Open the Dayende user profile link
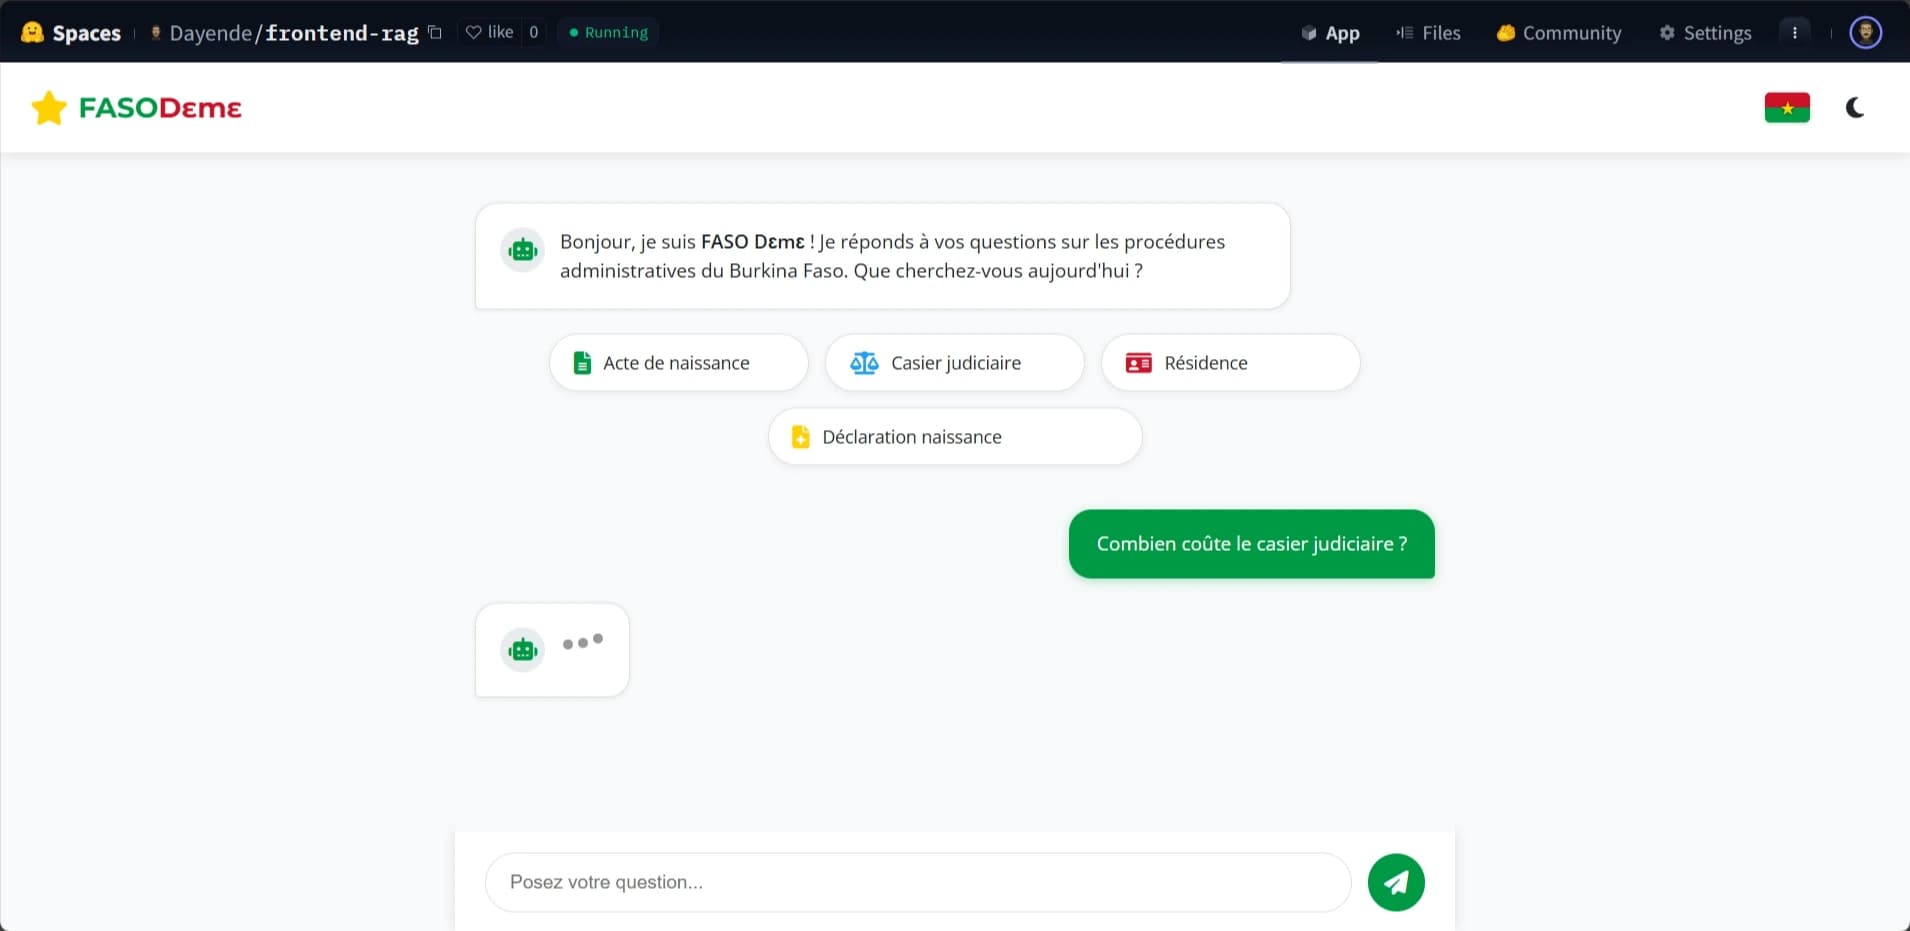 [x=210, y=33]
